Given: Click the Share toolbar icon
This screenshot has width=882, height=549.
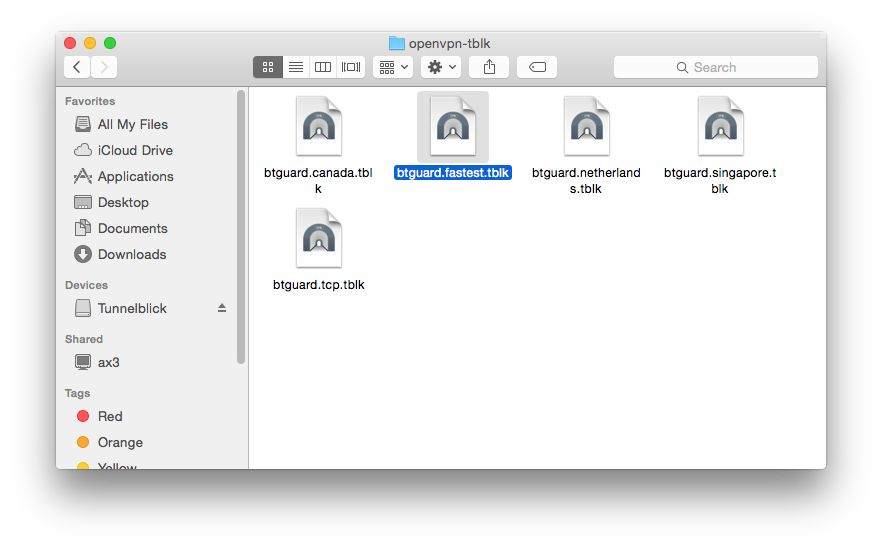Looking at the screenshot, I should (x=489, y=67).
